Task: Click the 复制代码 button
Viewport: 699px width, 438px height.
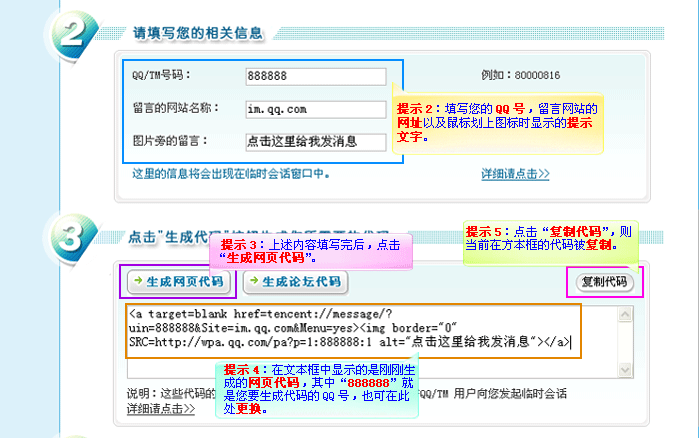Action: click(x=606, y=282)
